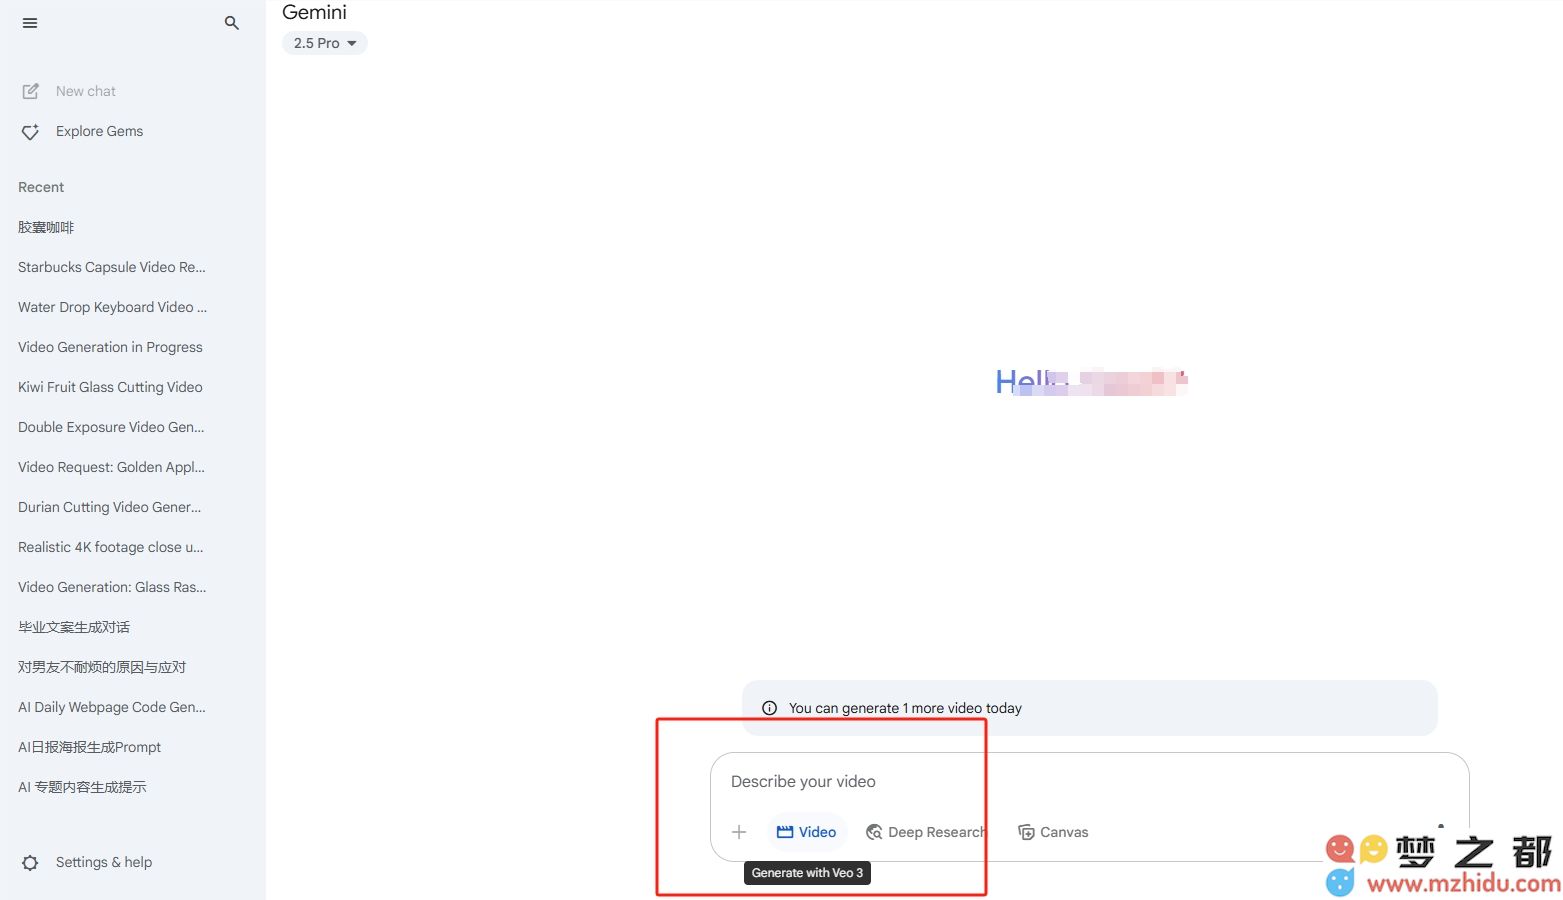Open the recent chat 胶囊咖啡
The height and width of the screenshot is (900, 1563).
point(46,227)
